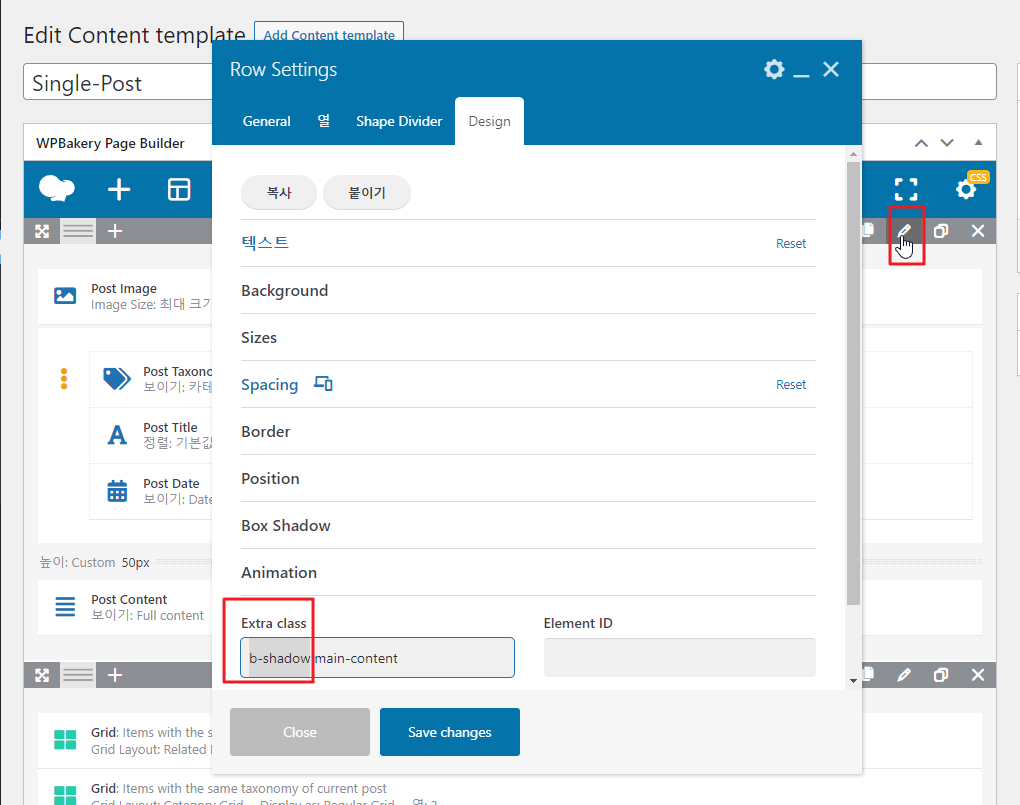Add column to first row
This screenshot has height=805, width=1020.
point(115,231)
